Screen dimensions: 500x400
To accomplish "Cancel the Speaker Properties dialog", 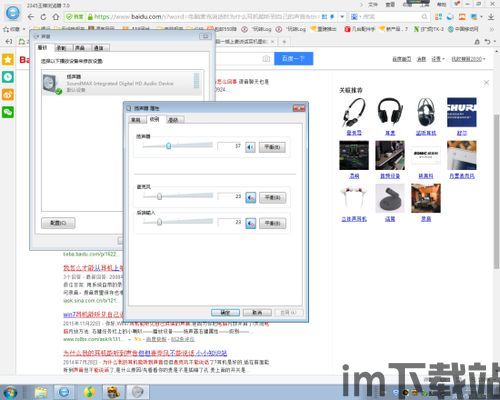I will coord(257,313).
